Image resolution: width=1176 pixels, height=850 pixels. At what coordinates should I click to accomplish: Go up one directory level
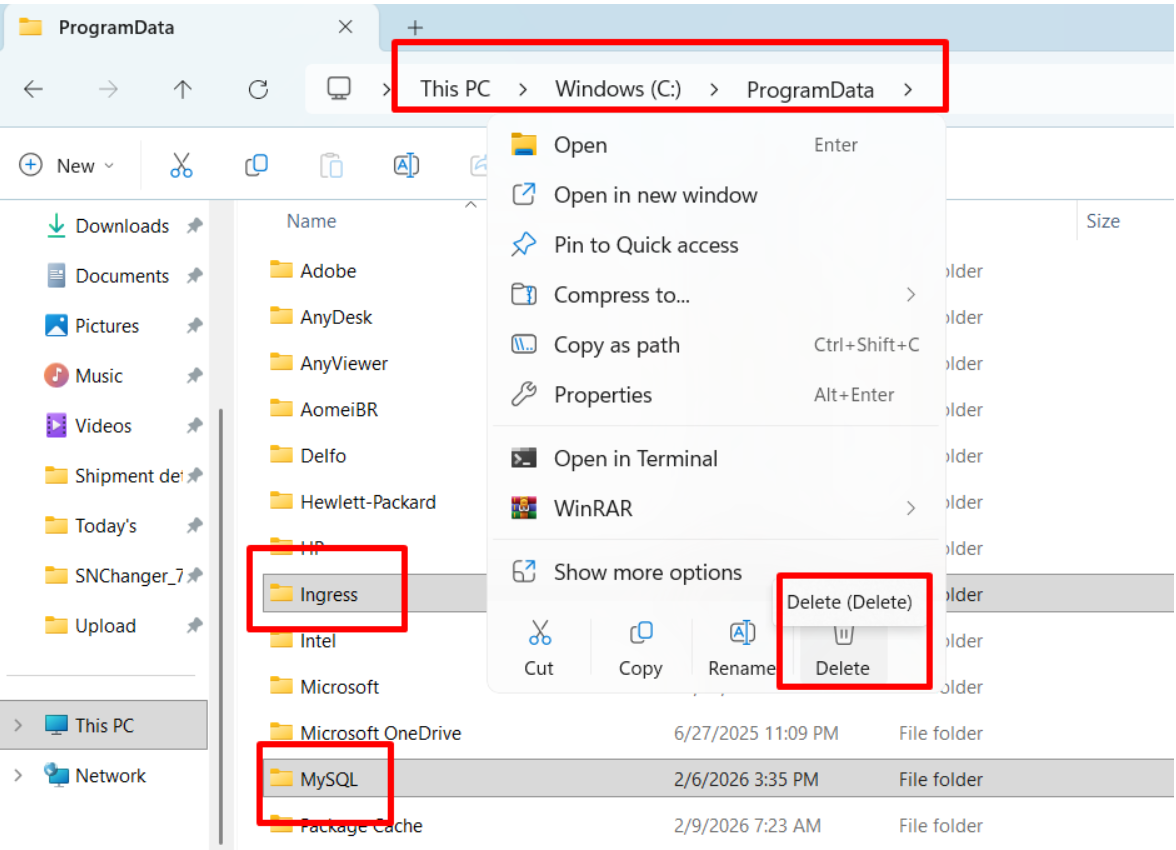(x=182, y=89)
